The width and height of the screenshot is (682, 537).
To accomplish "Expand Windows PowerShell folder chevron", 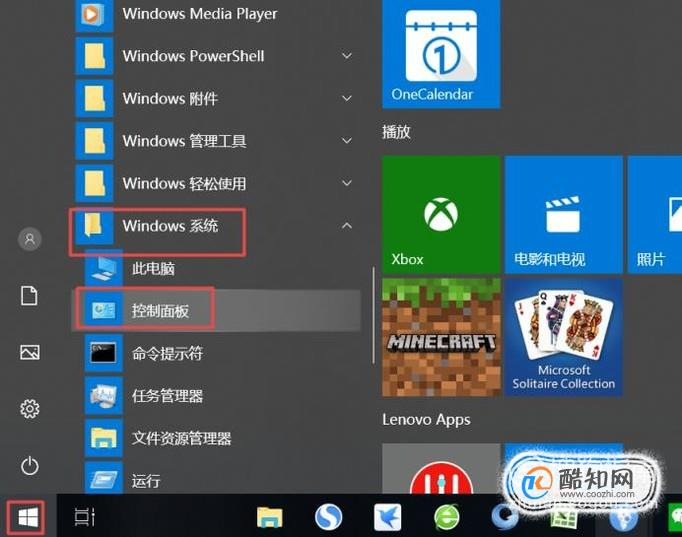I will point(347,56).
